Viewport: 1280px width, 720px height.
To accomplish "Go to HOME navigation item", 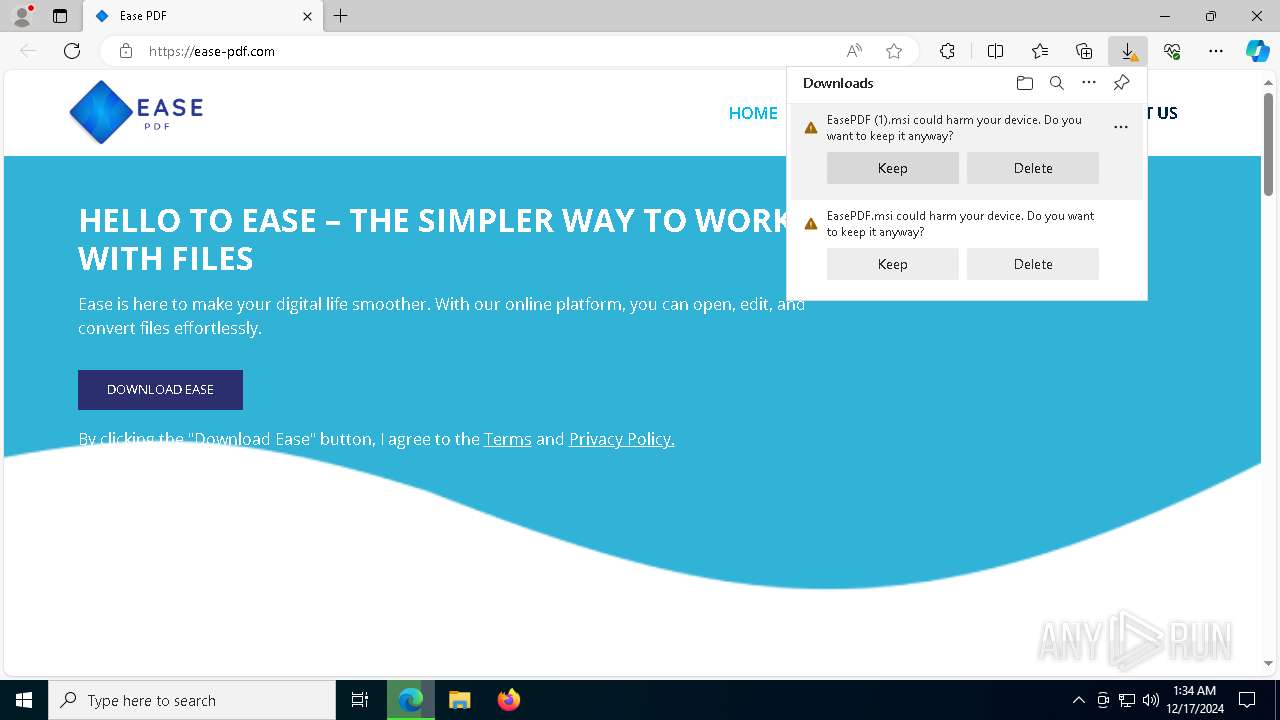I will click(753, 113).
